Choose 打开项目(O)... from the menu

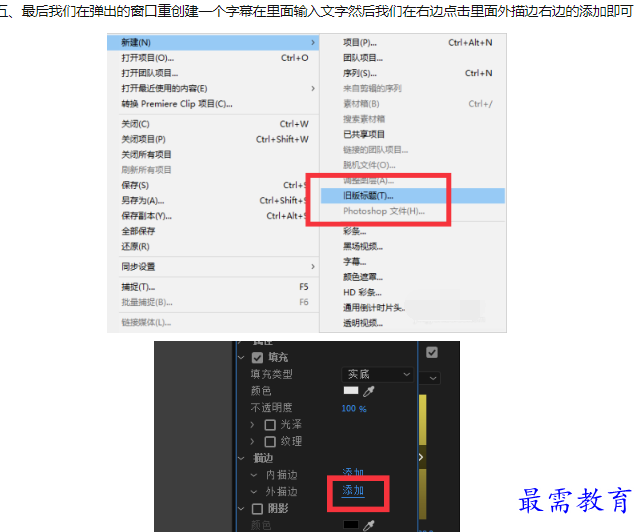(213, 58)
